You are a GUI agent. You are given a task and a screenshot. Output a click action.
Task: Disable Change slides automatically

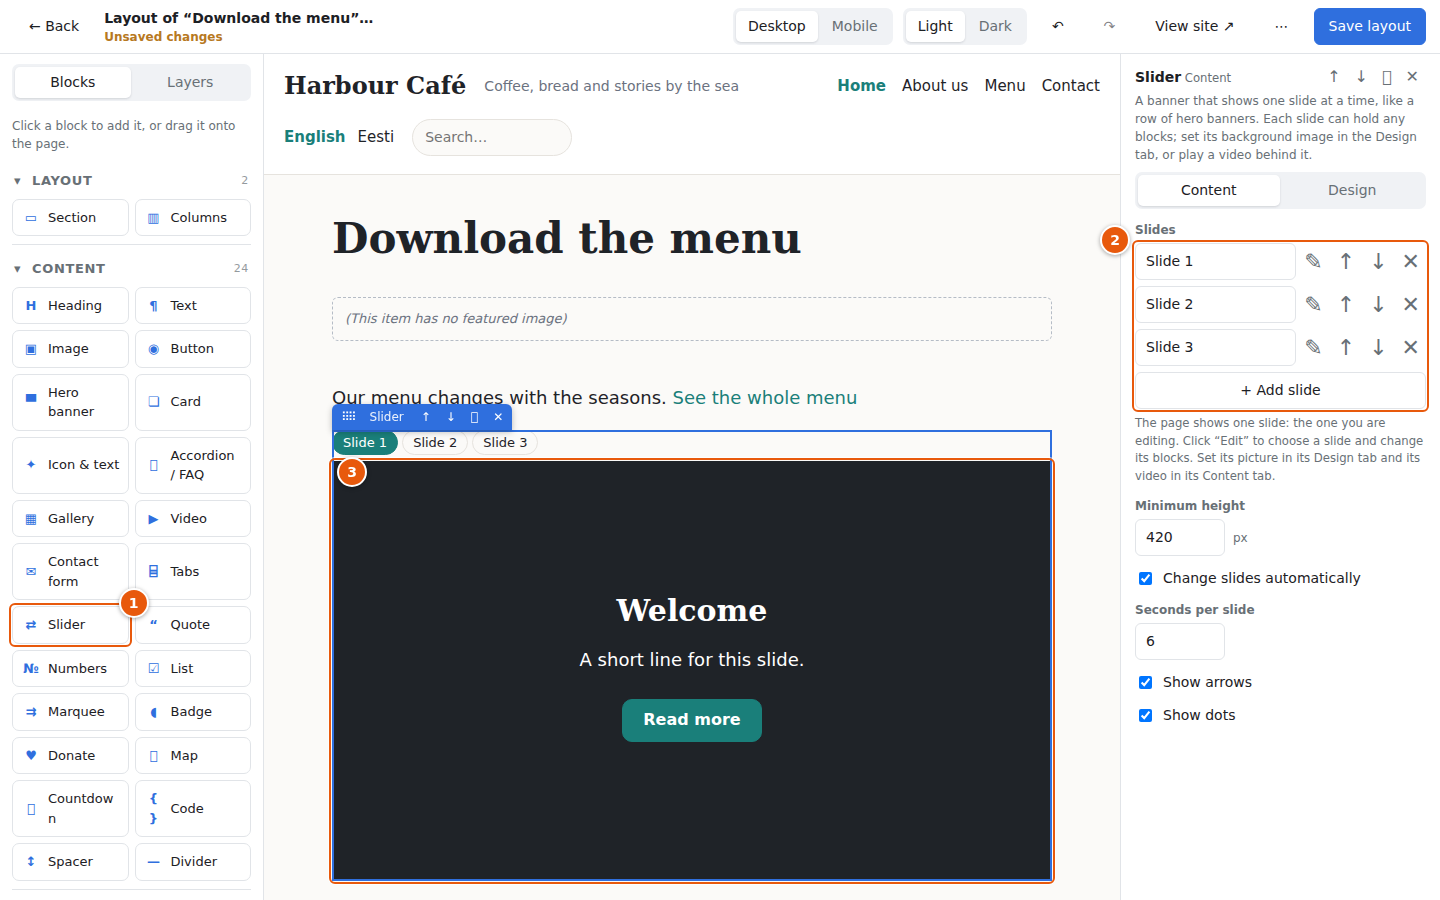click(1146, 578)
